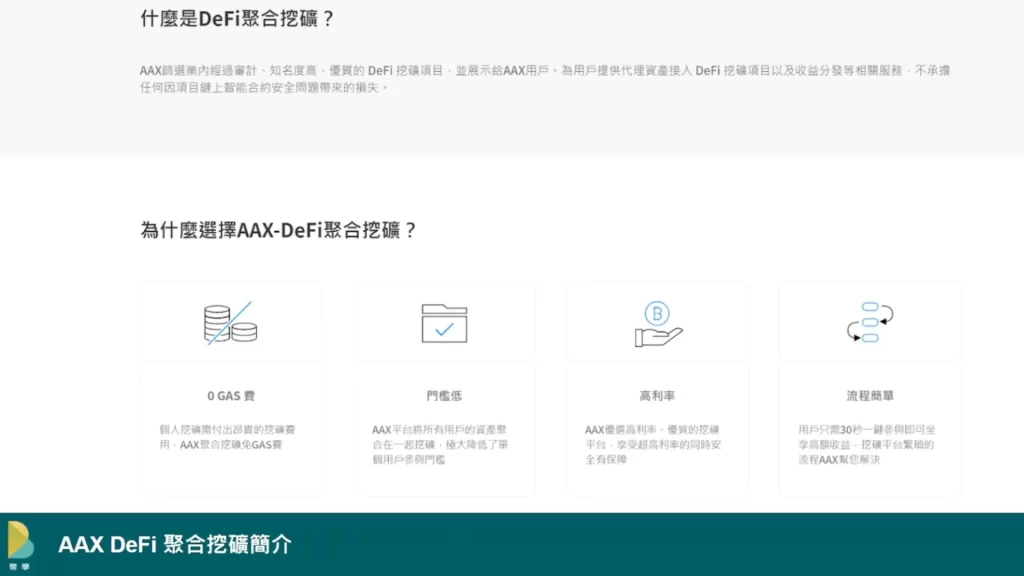This screenshot has width=1024, height=576.
Task: Click the description text under 流程簡單
Action: (x=867, y=444)
